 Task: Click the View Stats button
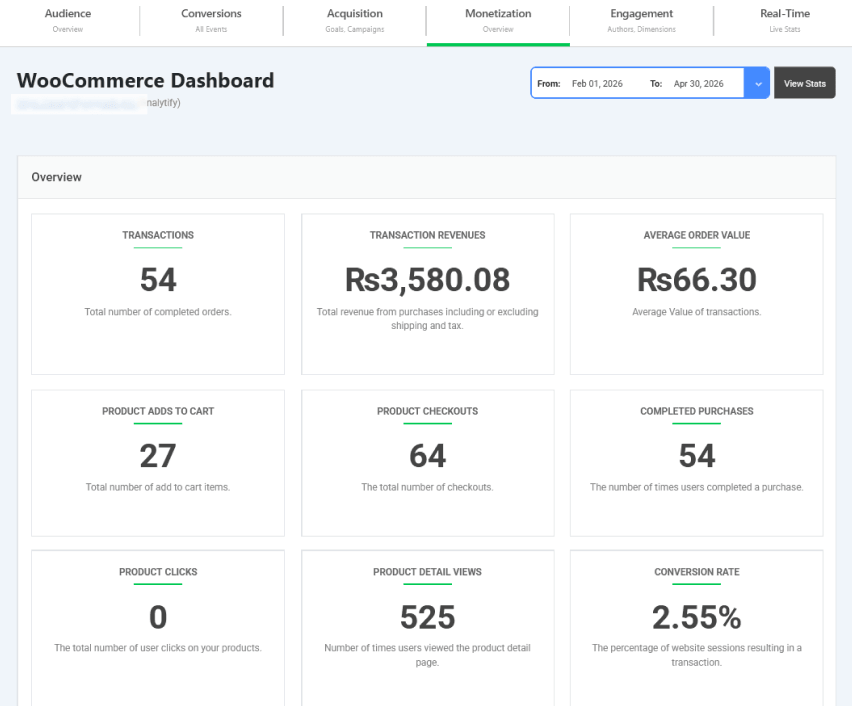tap(805, 83)
